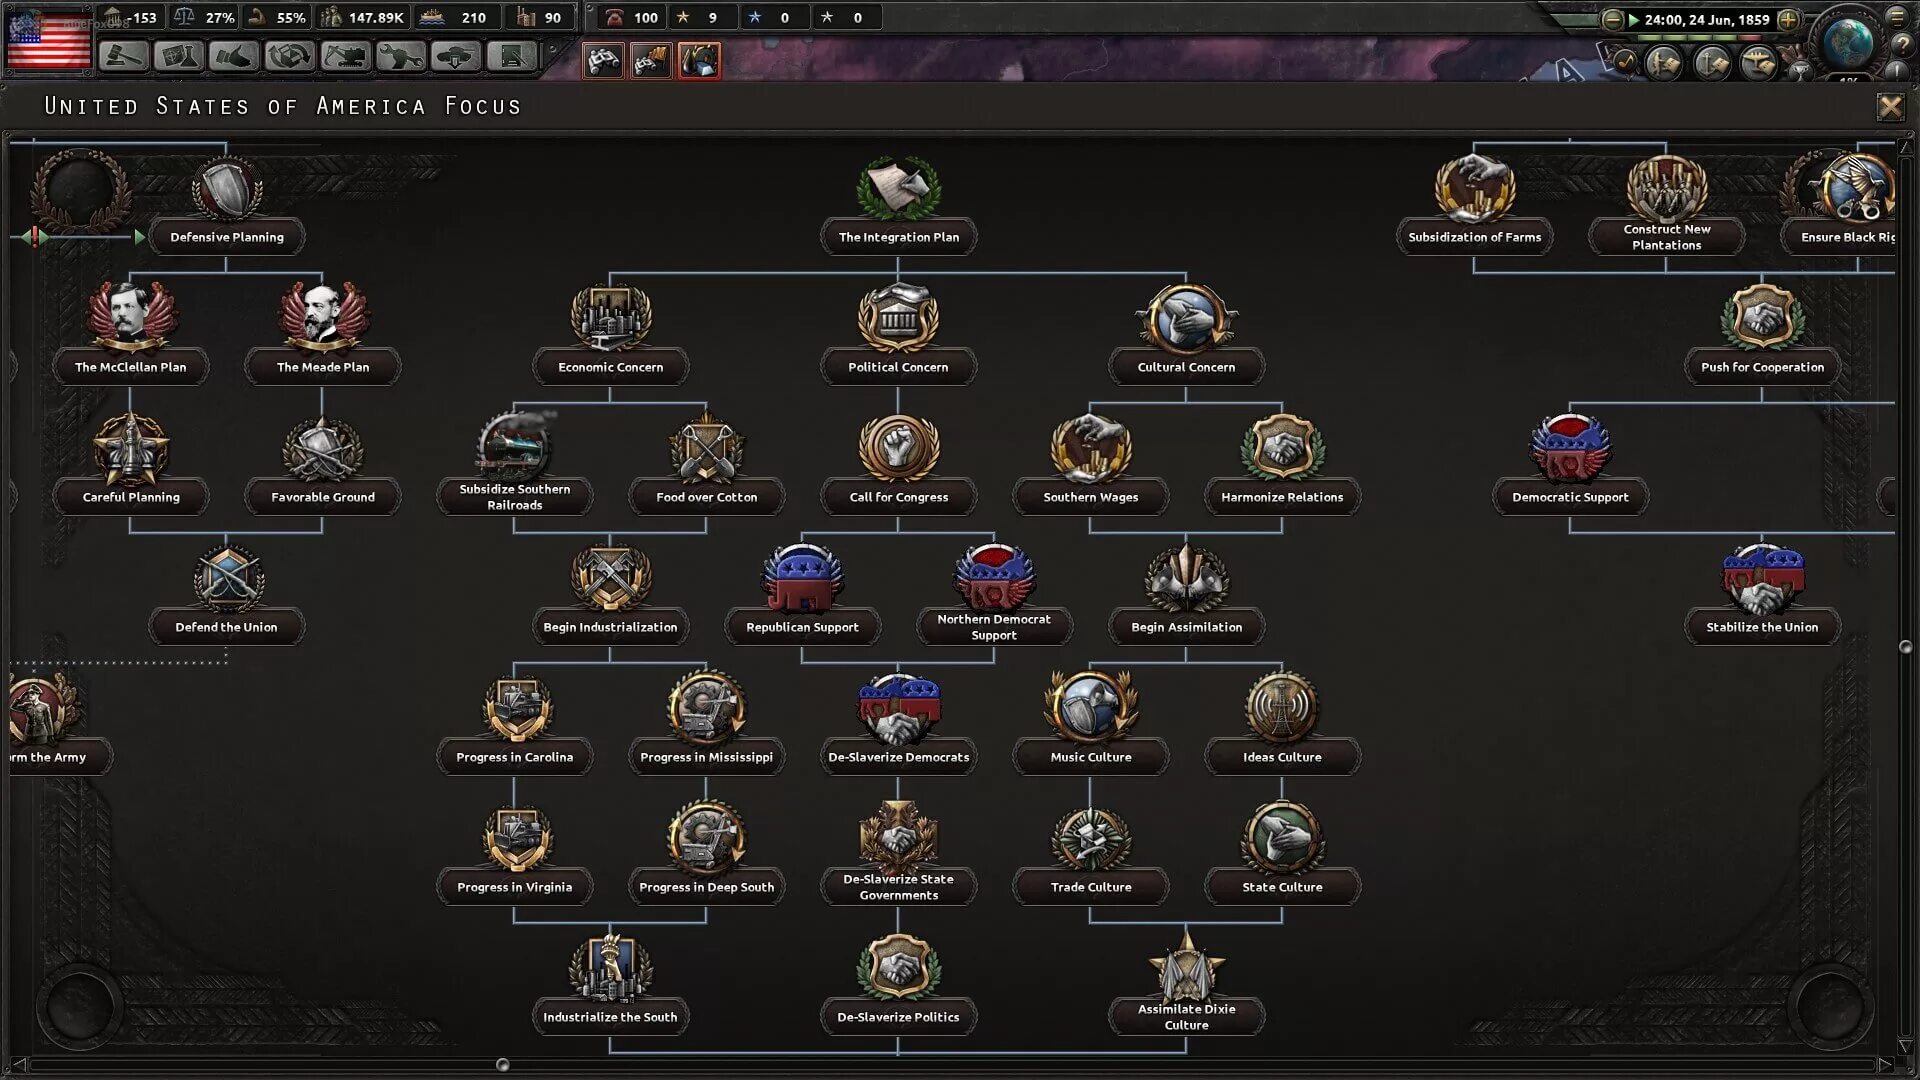Open the army ledger soldier icon
Viewport: 1920px width, 1080px height.
tap(1664, 63)
